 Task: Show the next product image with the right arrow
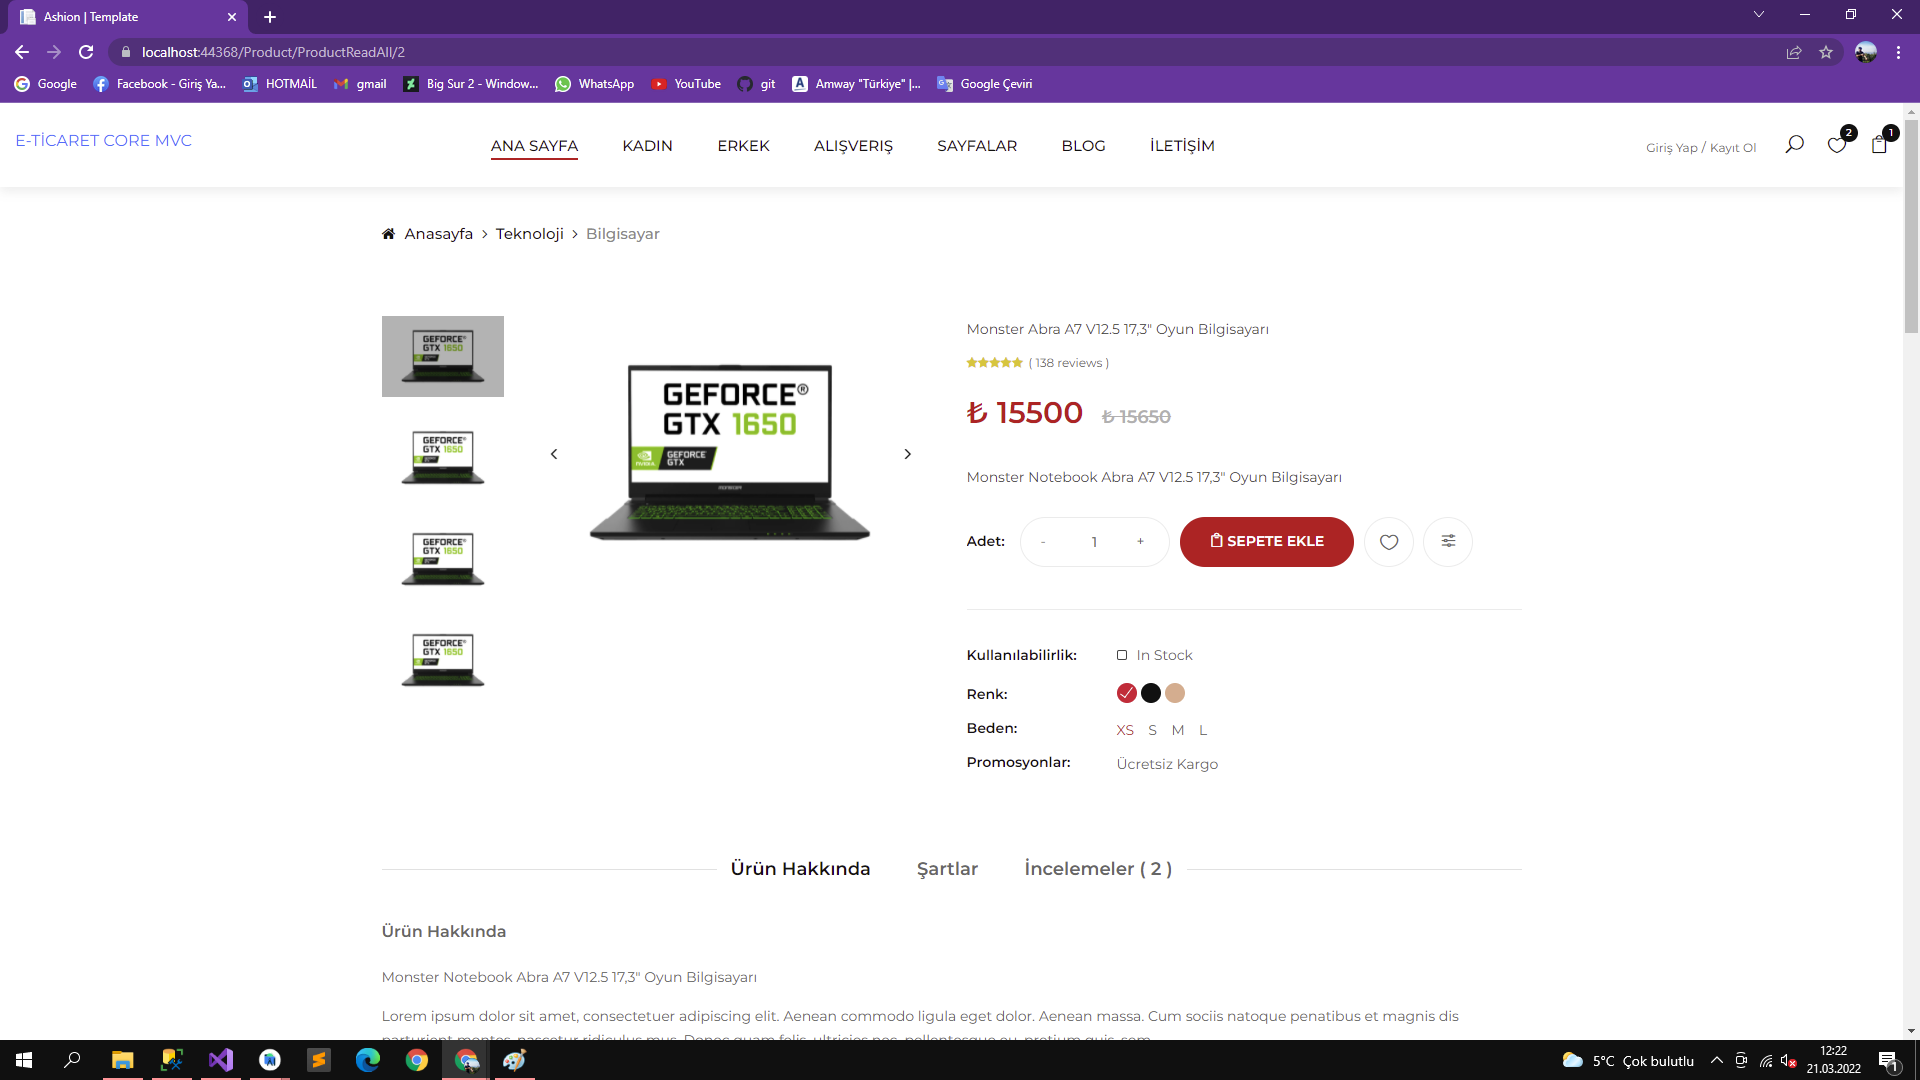click(x=907, y=454)
